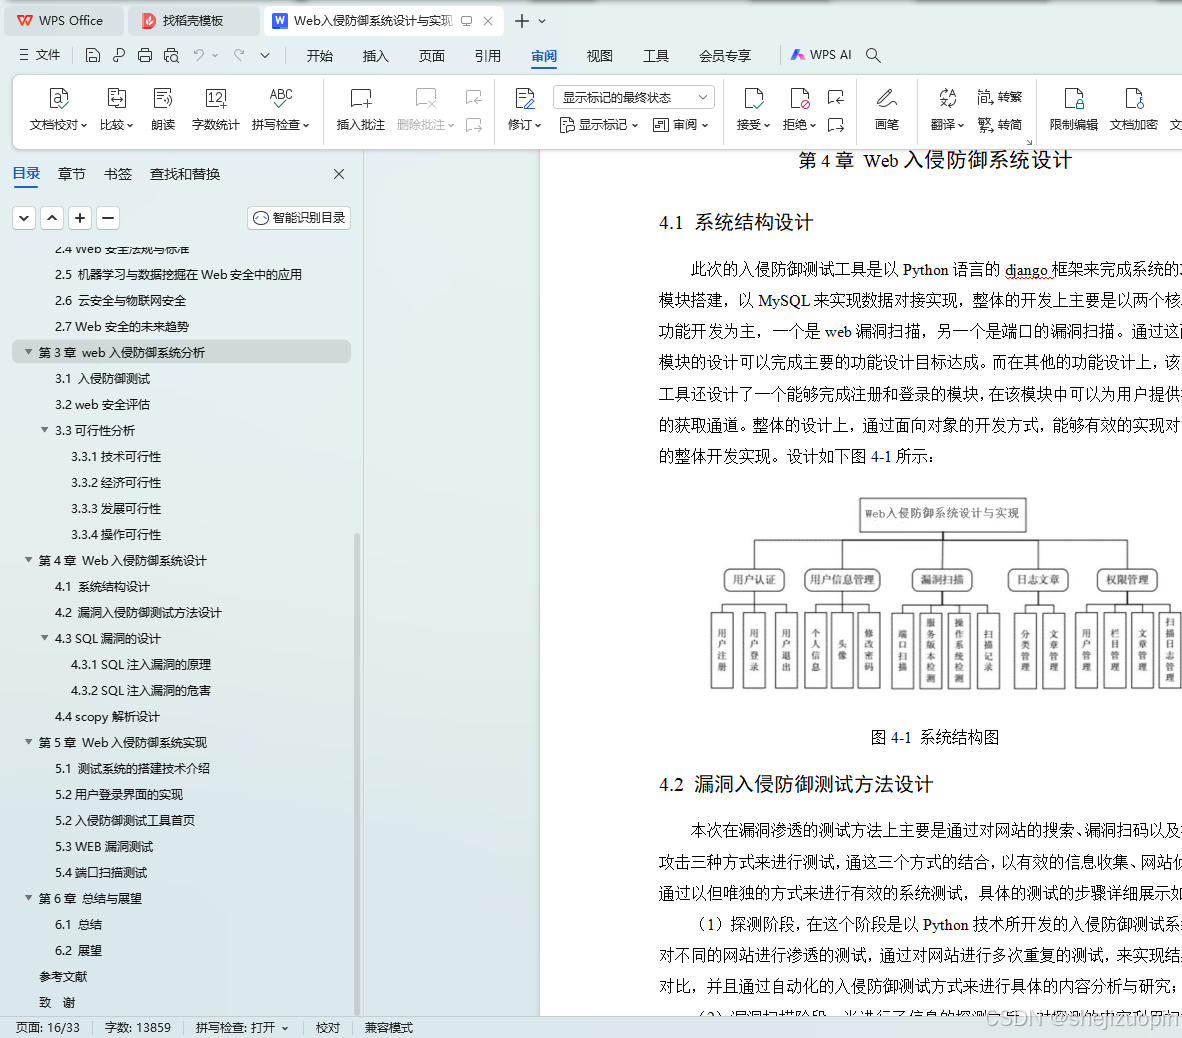The width and height of the screenshot is (1182, 1038).
Task: Click the plus button to promote heading level
Action: point(80,218)
